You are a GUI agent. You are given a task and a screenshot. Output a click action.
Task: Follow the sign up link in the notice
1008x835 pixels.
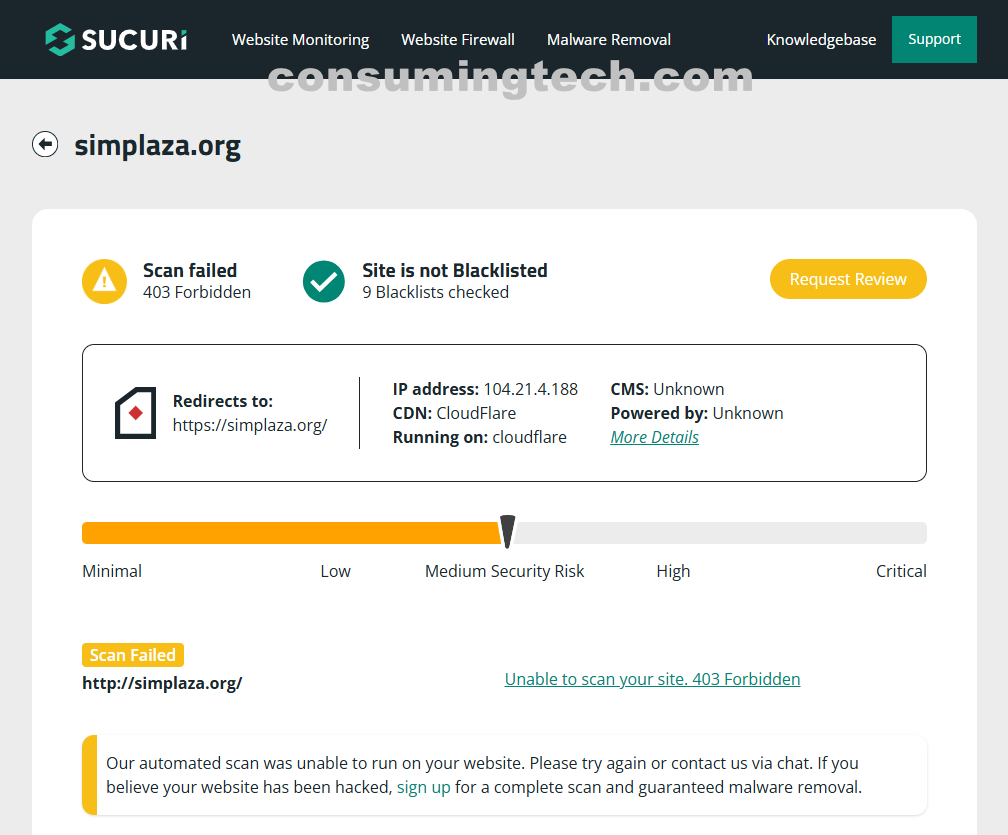click(423, 787)
